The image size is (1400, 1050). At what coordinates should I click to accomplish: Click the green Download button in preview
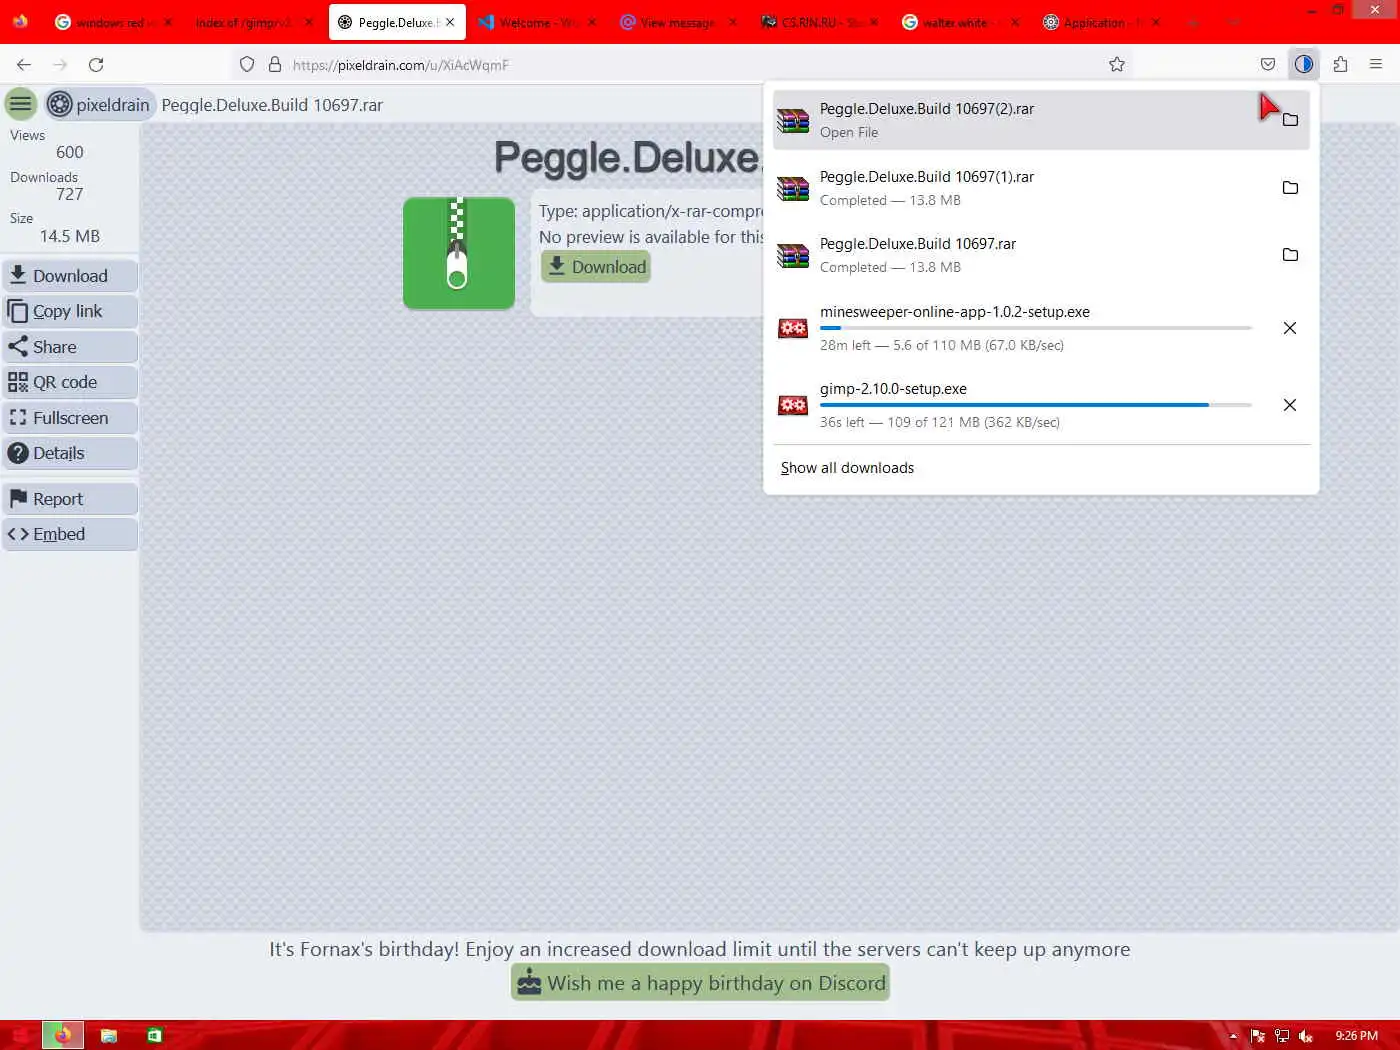(596, 267)
